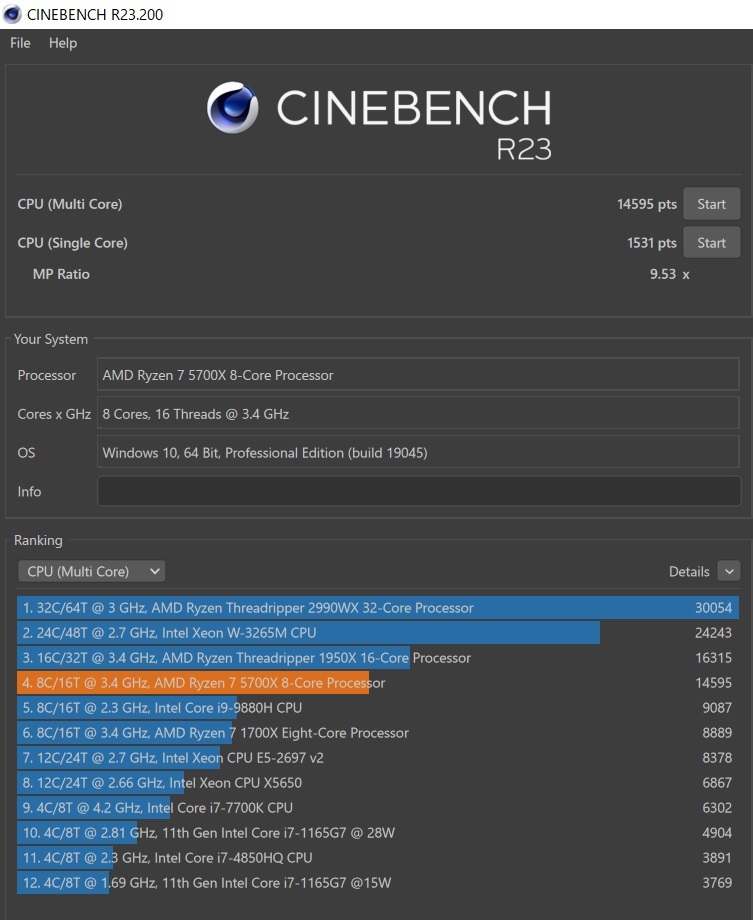
Task: Select the Core i7-7700K ranking row
Action: tap(377, 808)
